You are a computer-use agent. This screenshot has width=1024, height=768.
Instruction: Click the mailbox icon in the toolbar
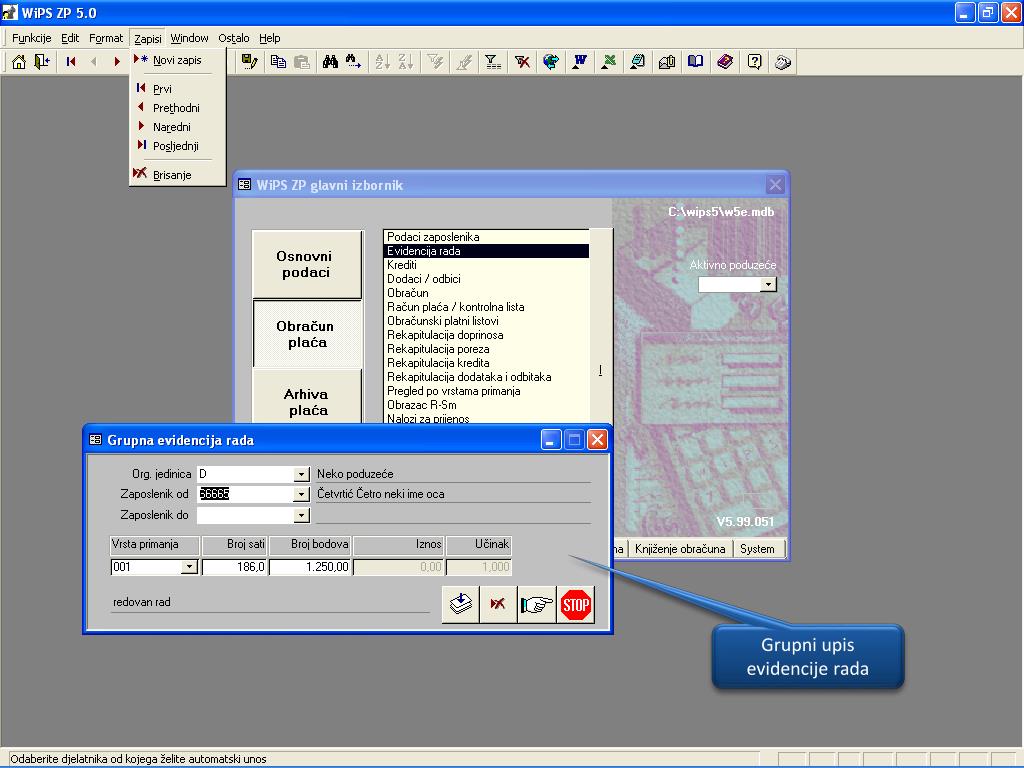(667, 62)
